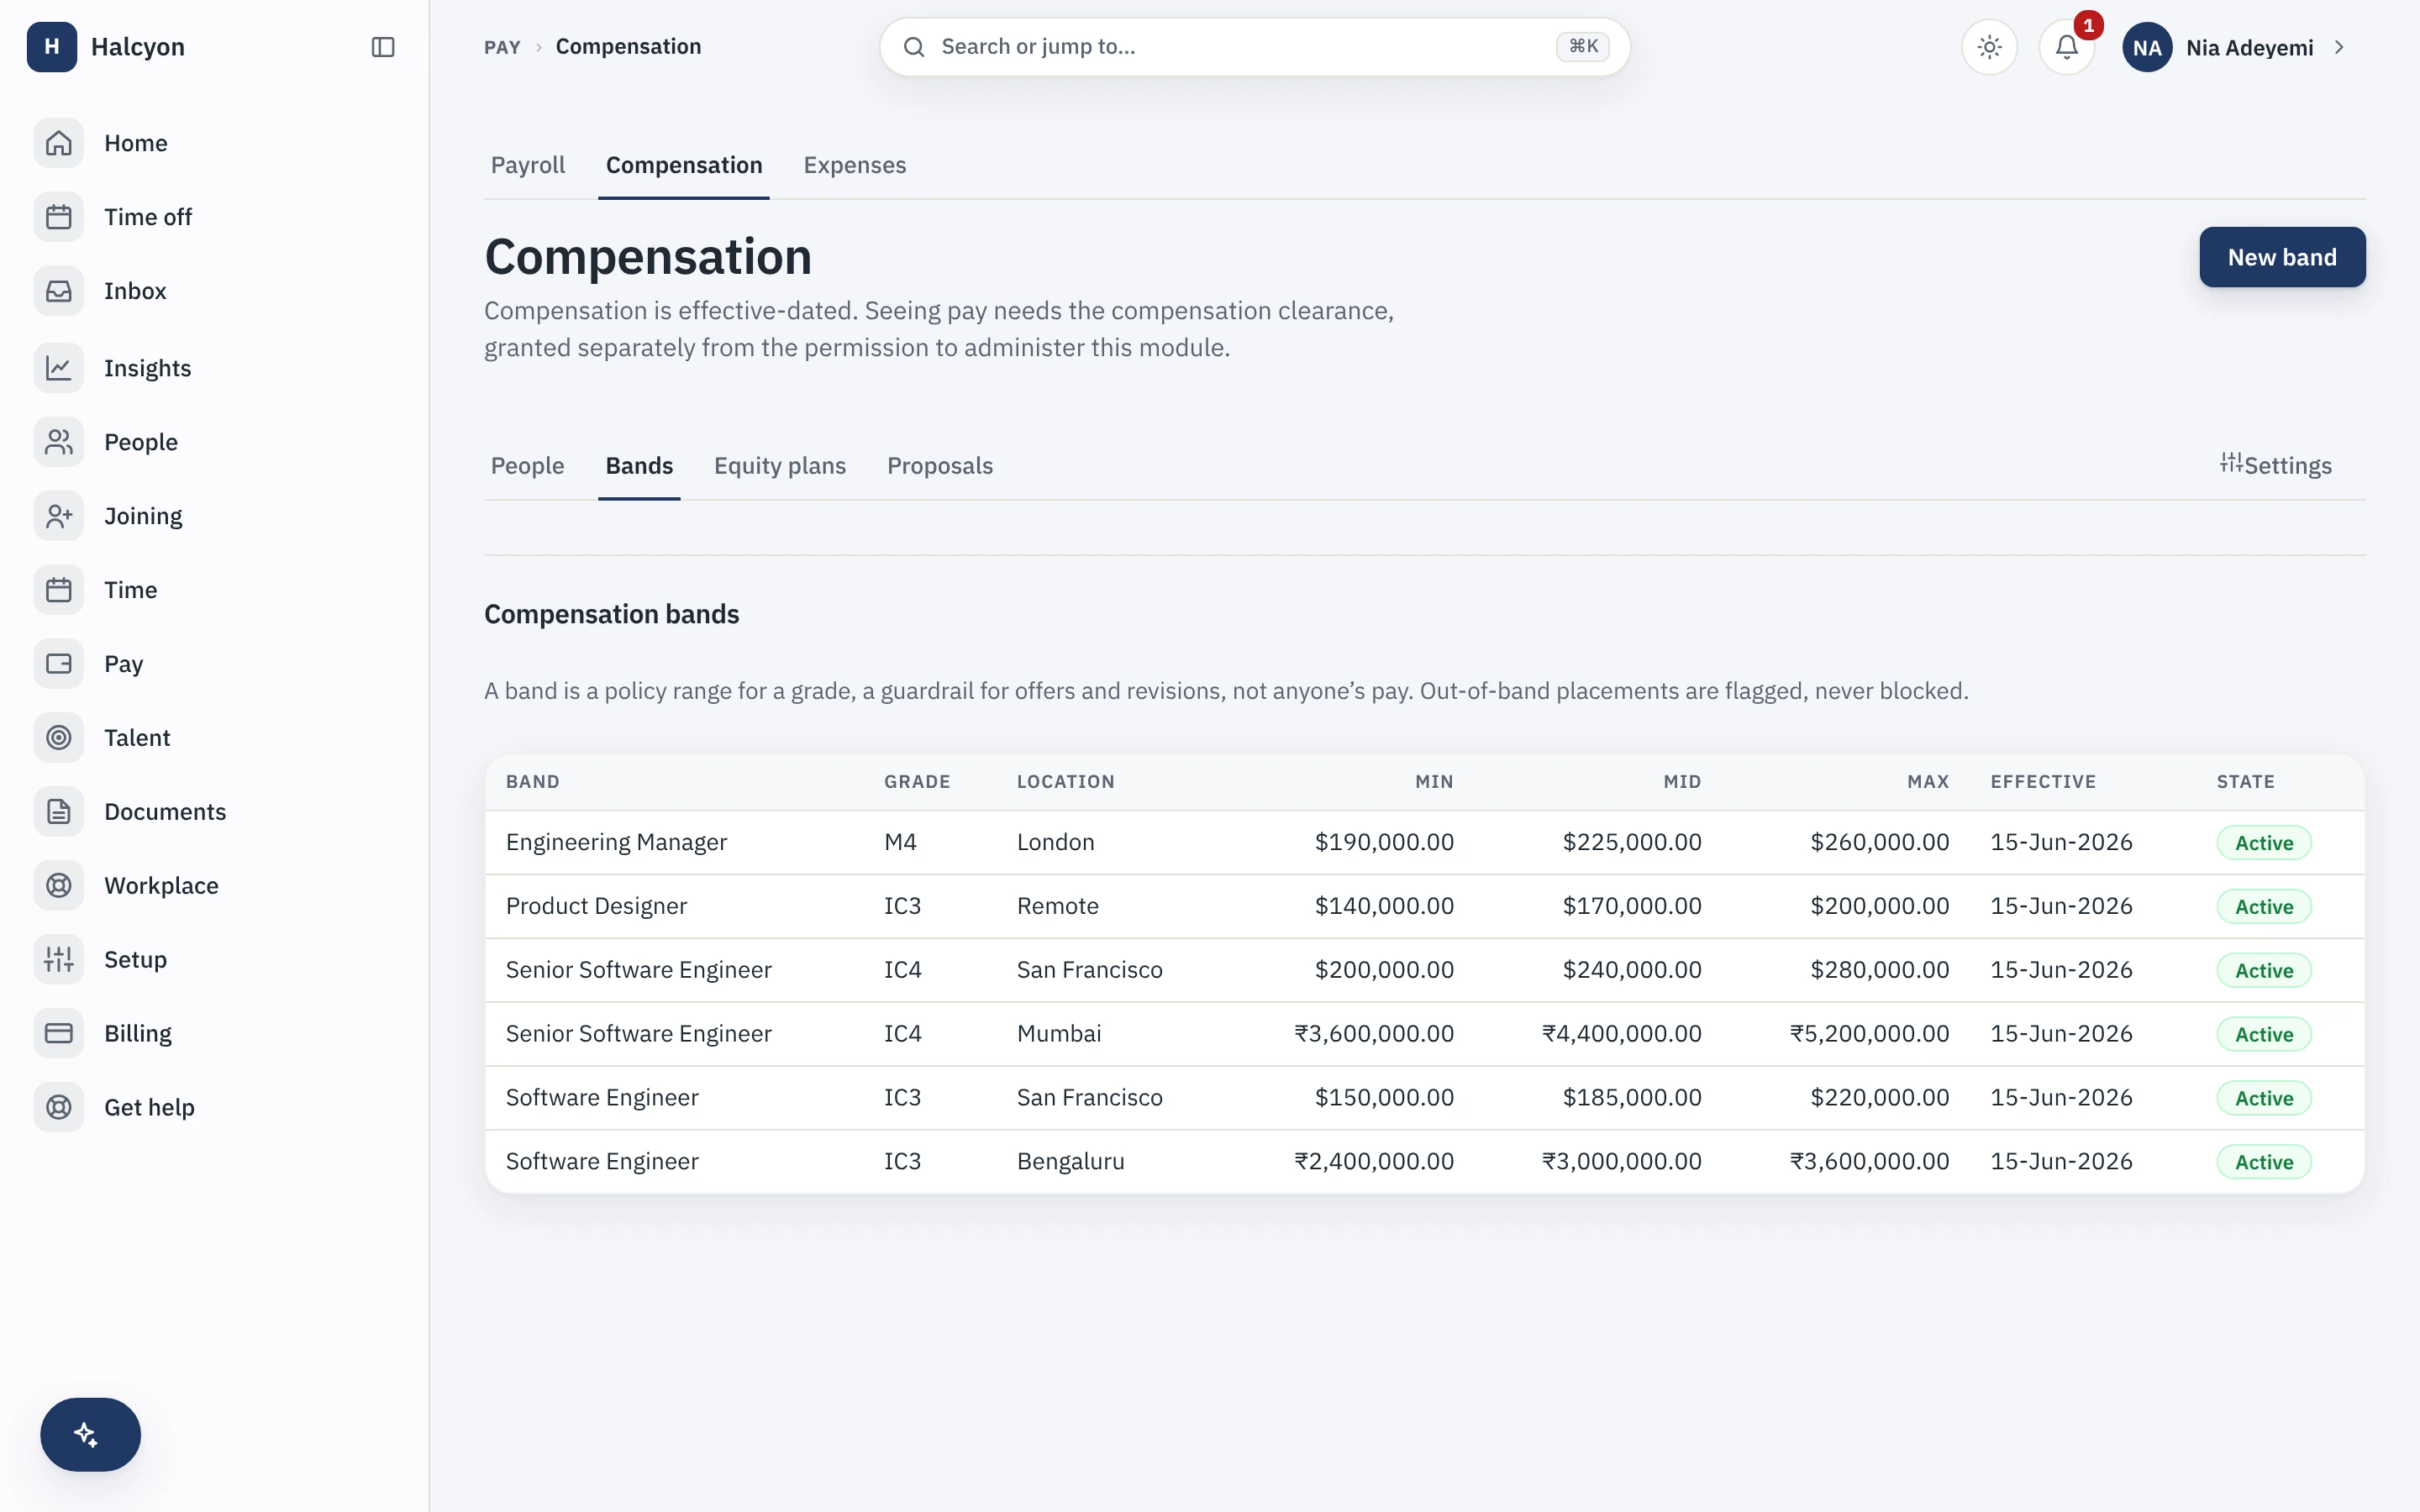Open the Insights chart icon
2420x1512 pixels.
pos(59,368)
